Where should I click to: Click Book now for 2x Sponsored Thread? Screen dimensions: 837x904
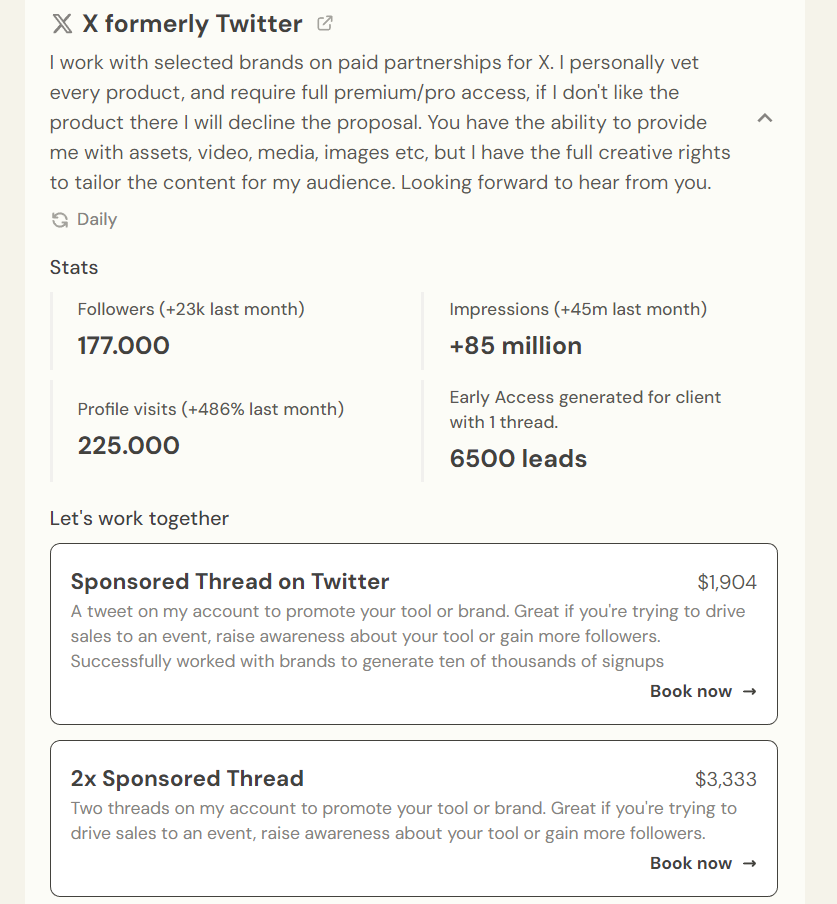click(x=691, y=863)
